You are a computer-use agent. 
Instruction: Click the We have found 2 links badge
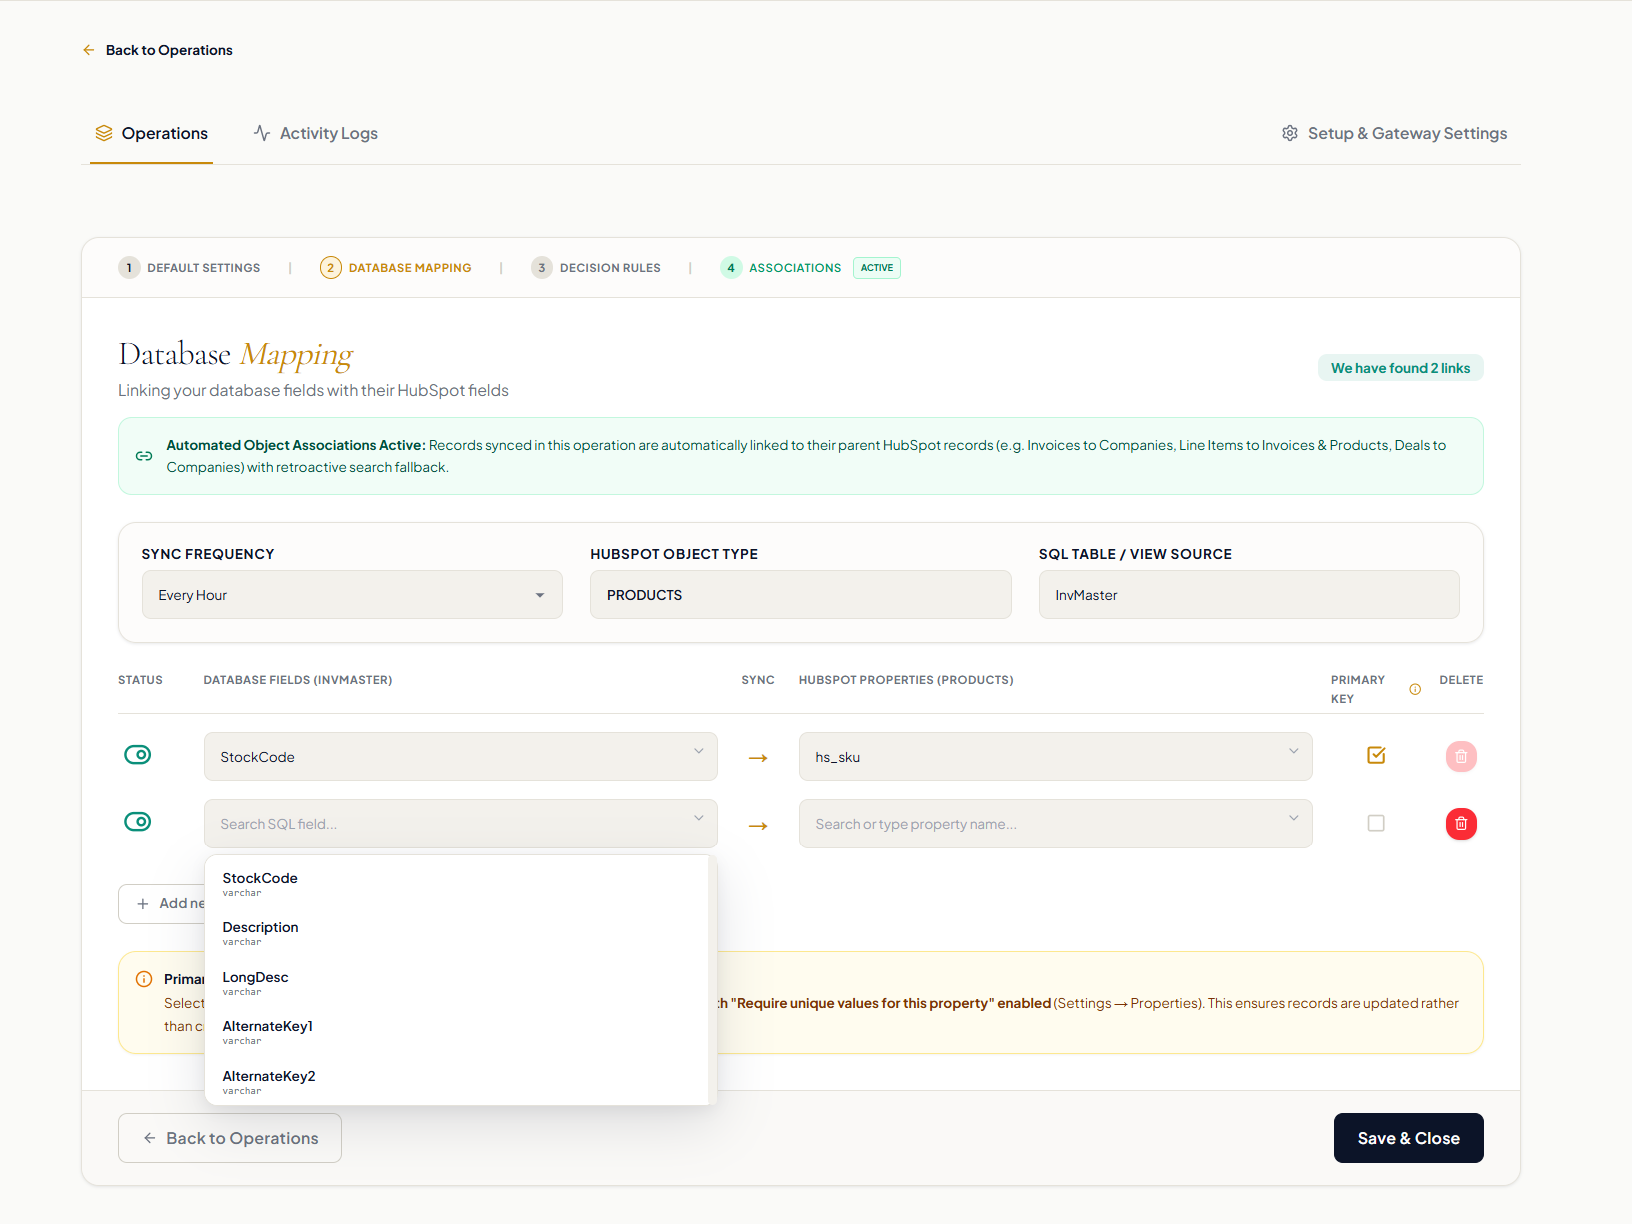click(x=1400, y=368)
